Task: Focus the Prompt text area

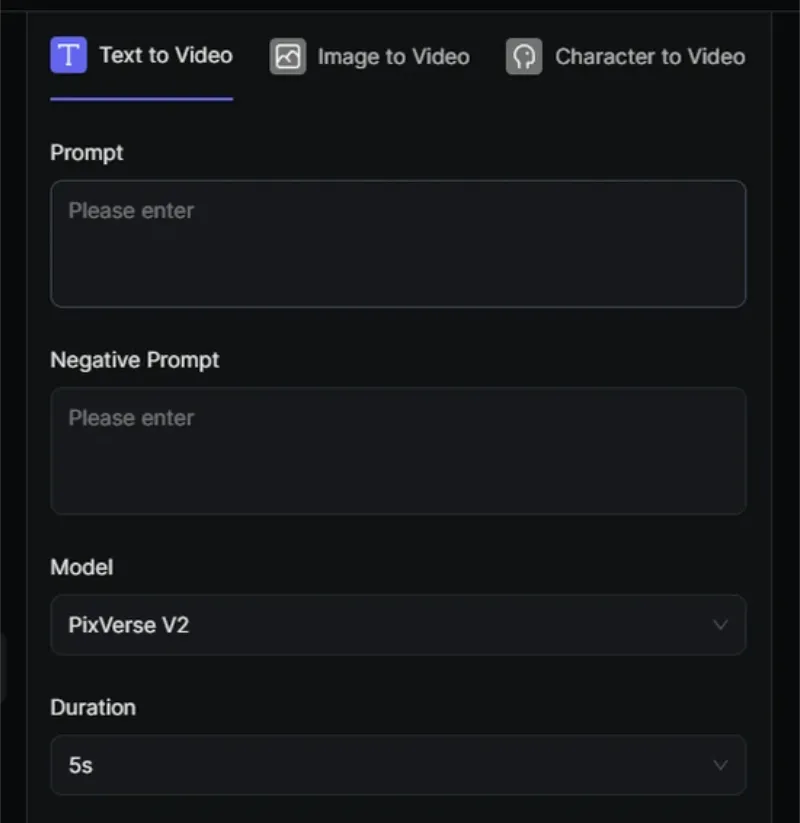Action: pos(398,244)
